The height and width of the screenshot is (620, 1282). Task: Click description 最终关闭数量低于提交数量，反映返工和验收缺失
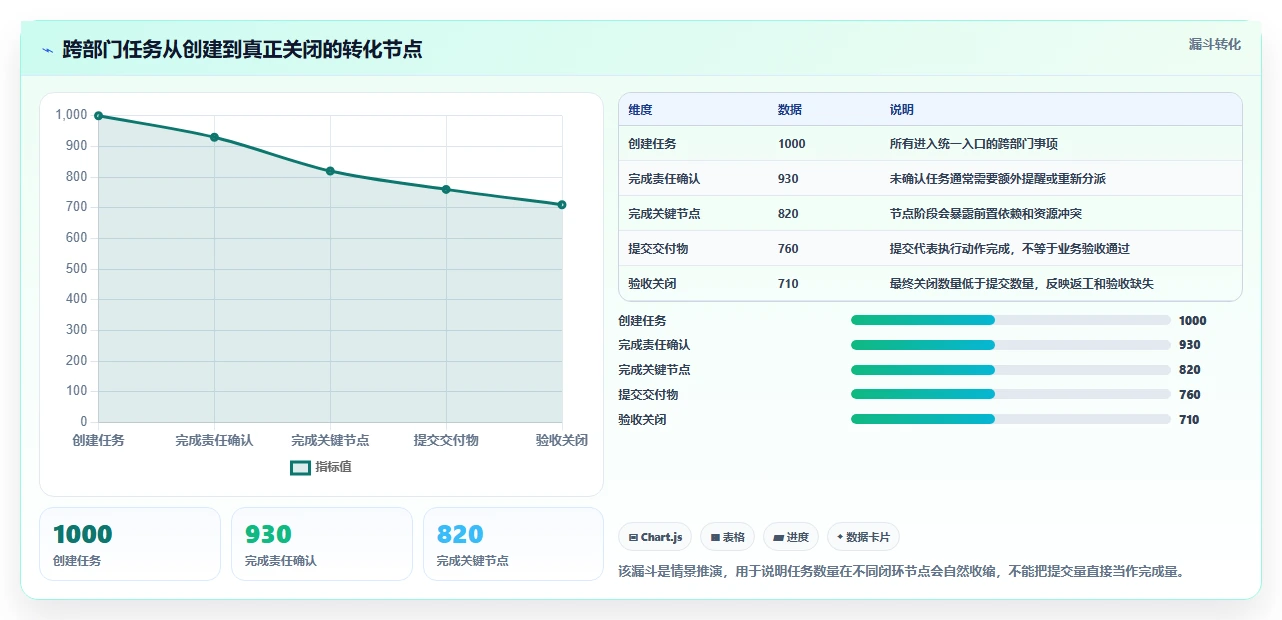(x=1022, y=284)
